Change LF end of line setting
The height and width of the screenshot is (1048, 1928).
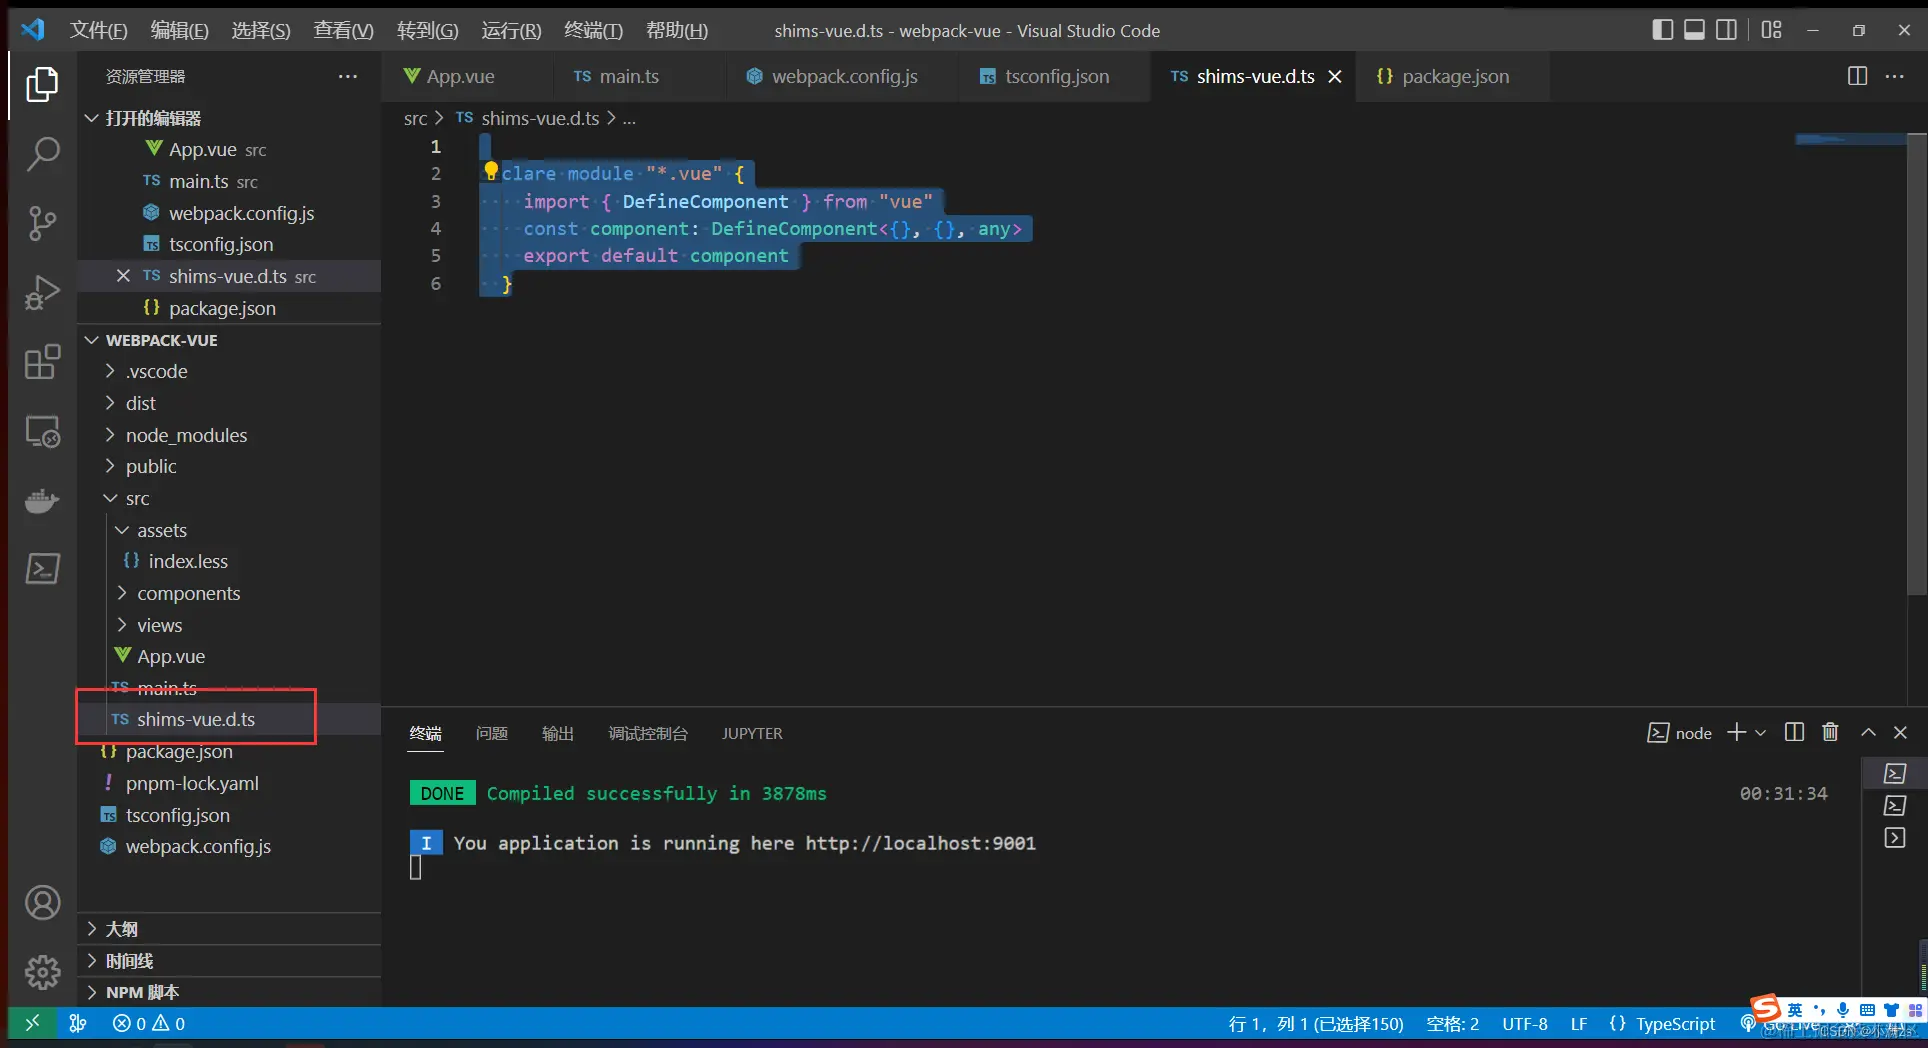(1578, 1023)
